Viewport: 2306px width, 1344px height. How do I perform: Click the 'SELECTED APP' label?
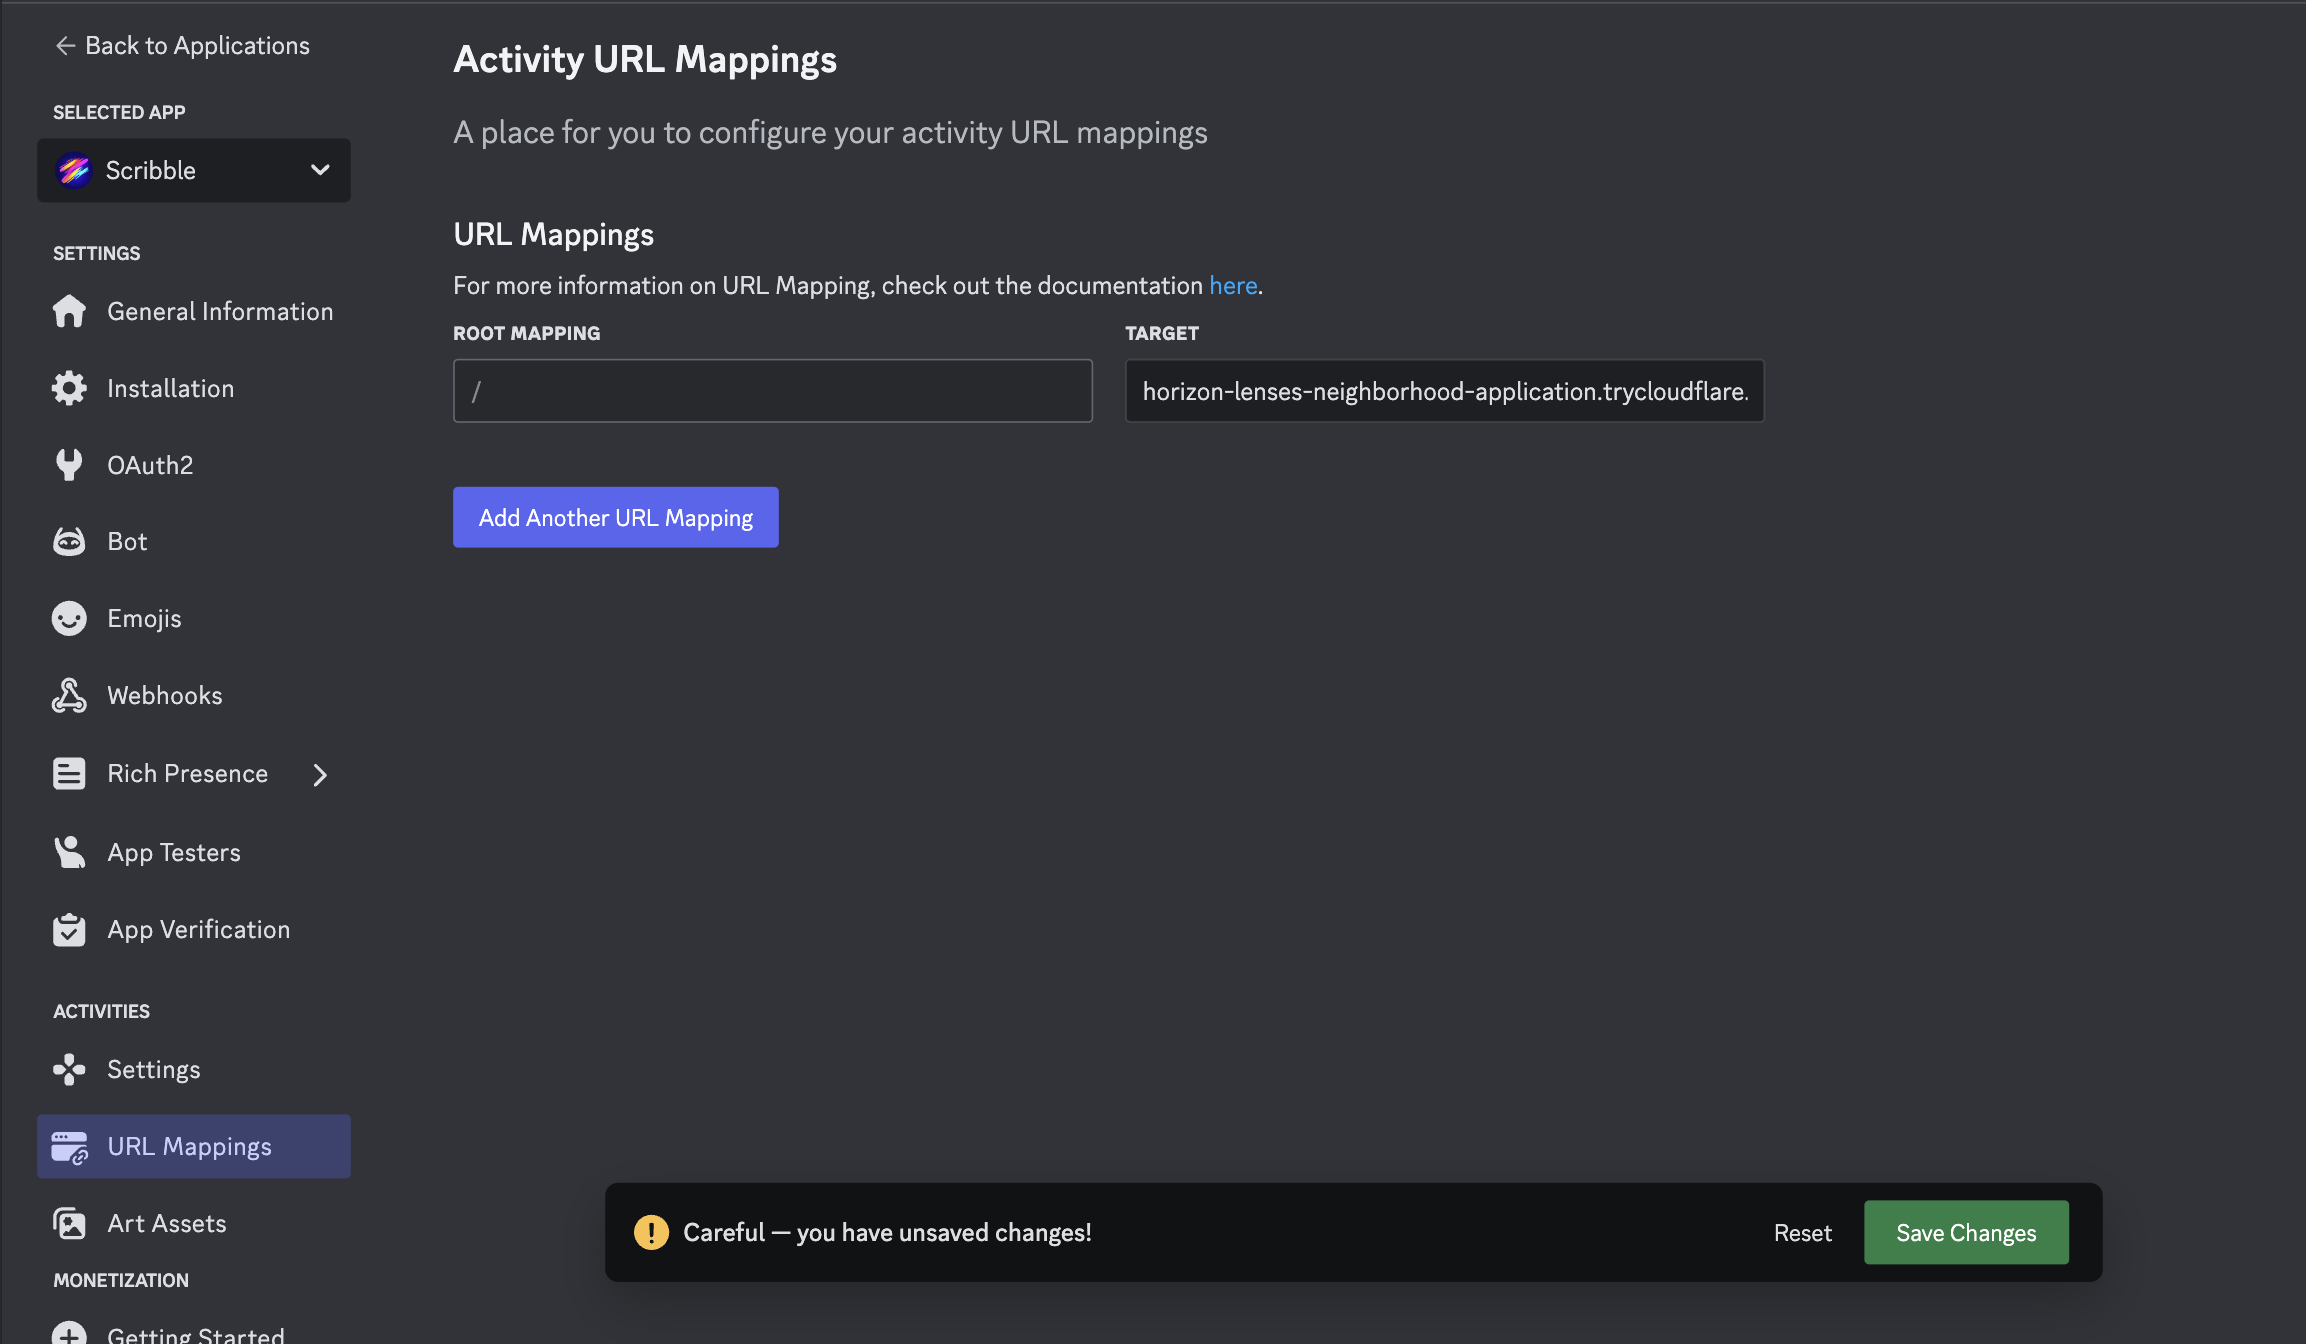click(x=119, y=112)
